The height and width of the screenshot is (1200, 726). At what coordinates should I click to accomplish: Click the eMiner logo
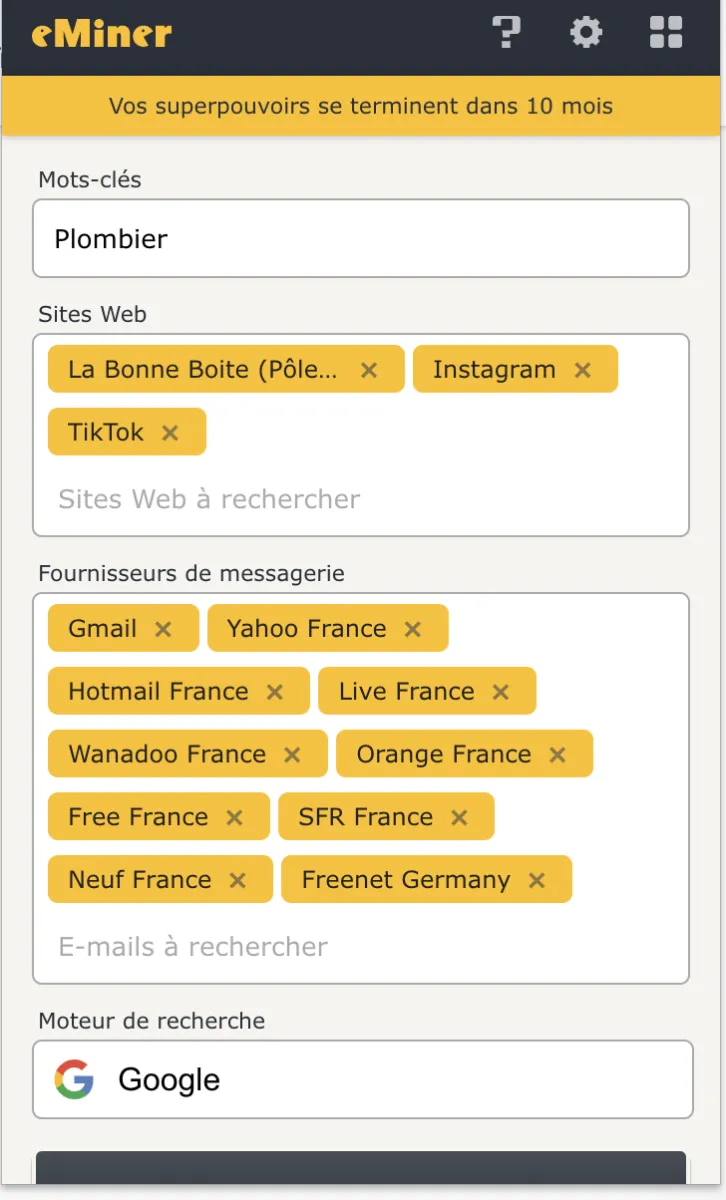pyautogui.click(x=101, y=34)
